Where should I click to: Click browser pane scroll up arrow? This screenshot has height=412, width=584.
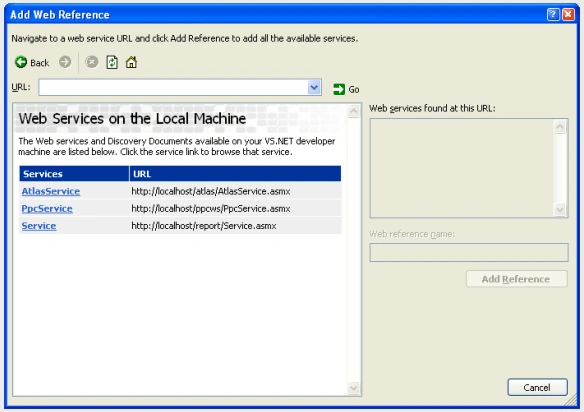click(x=353, y=111)
